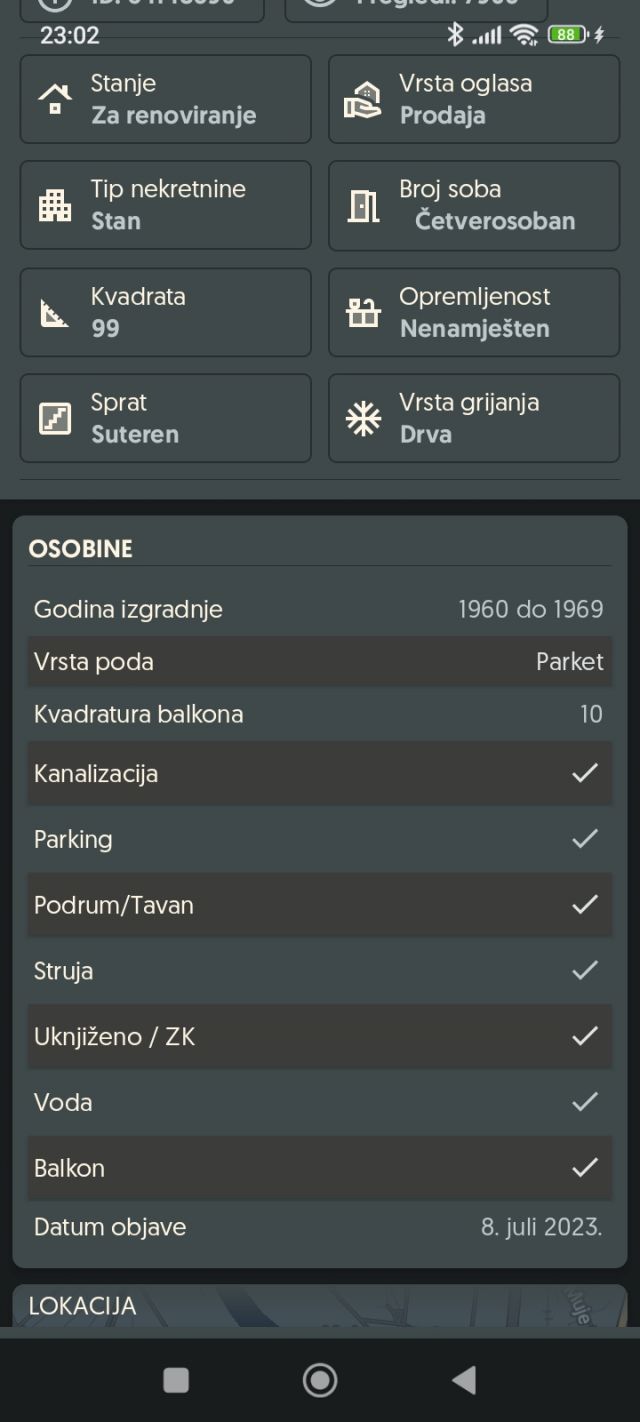
Task: Tap the Datum objave row
Action: tap(319, 1227)
